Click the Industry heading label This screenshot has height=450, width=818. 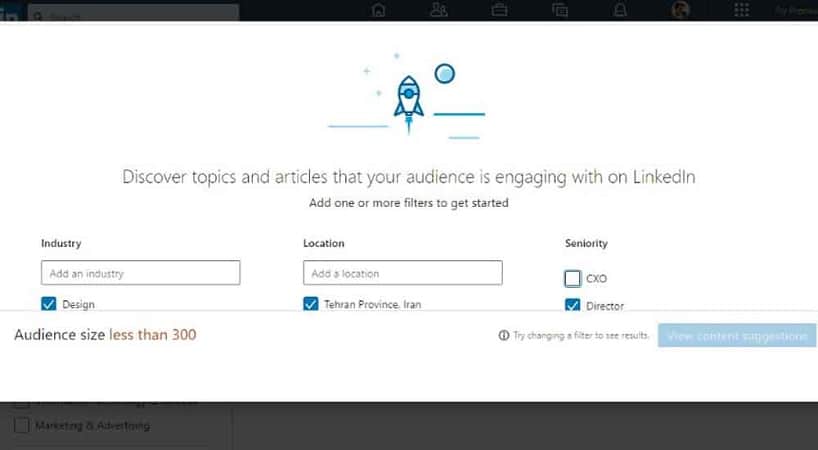click(x=61, y=243)
